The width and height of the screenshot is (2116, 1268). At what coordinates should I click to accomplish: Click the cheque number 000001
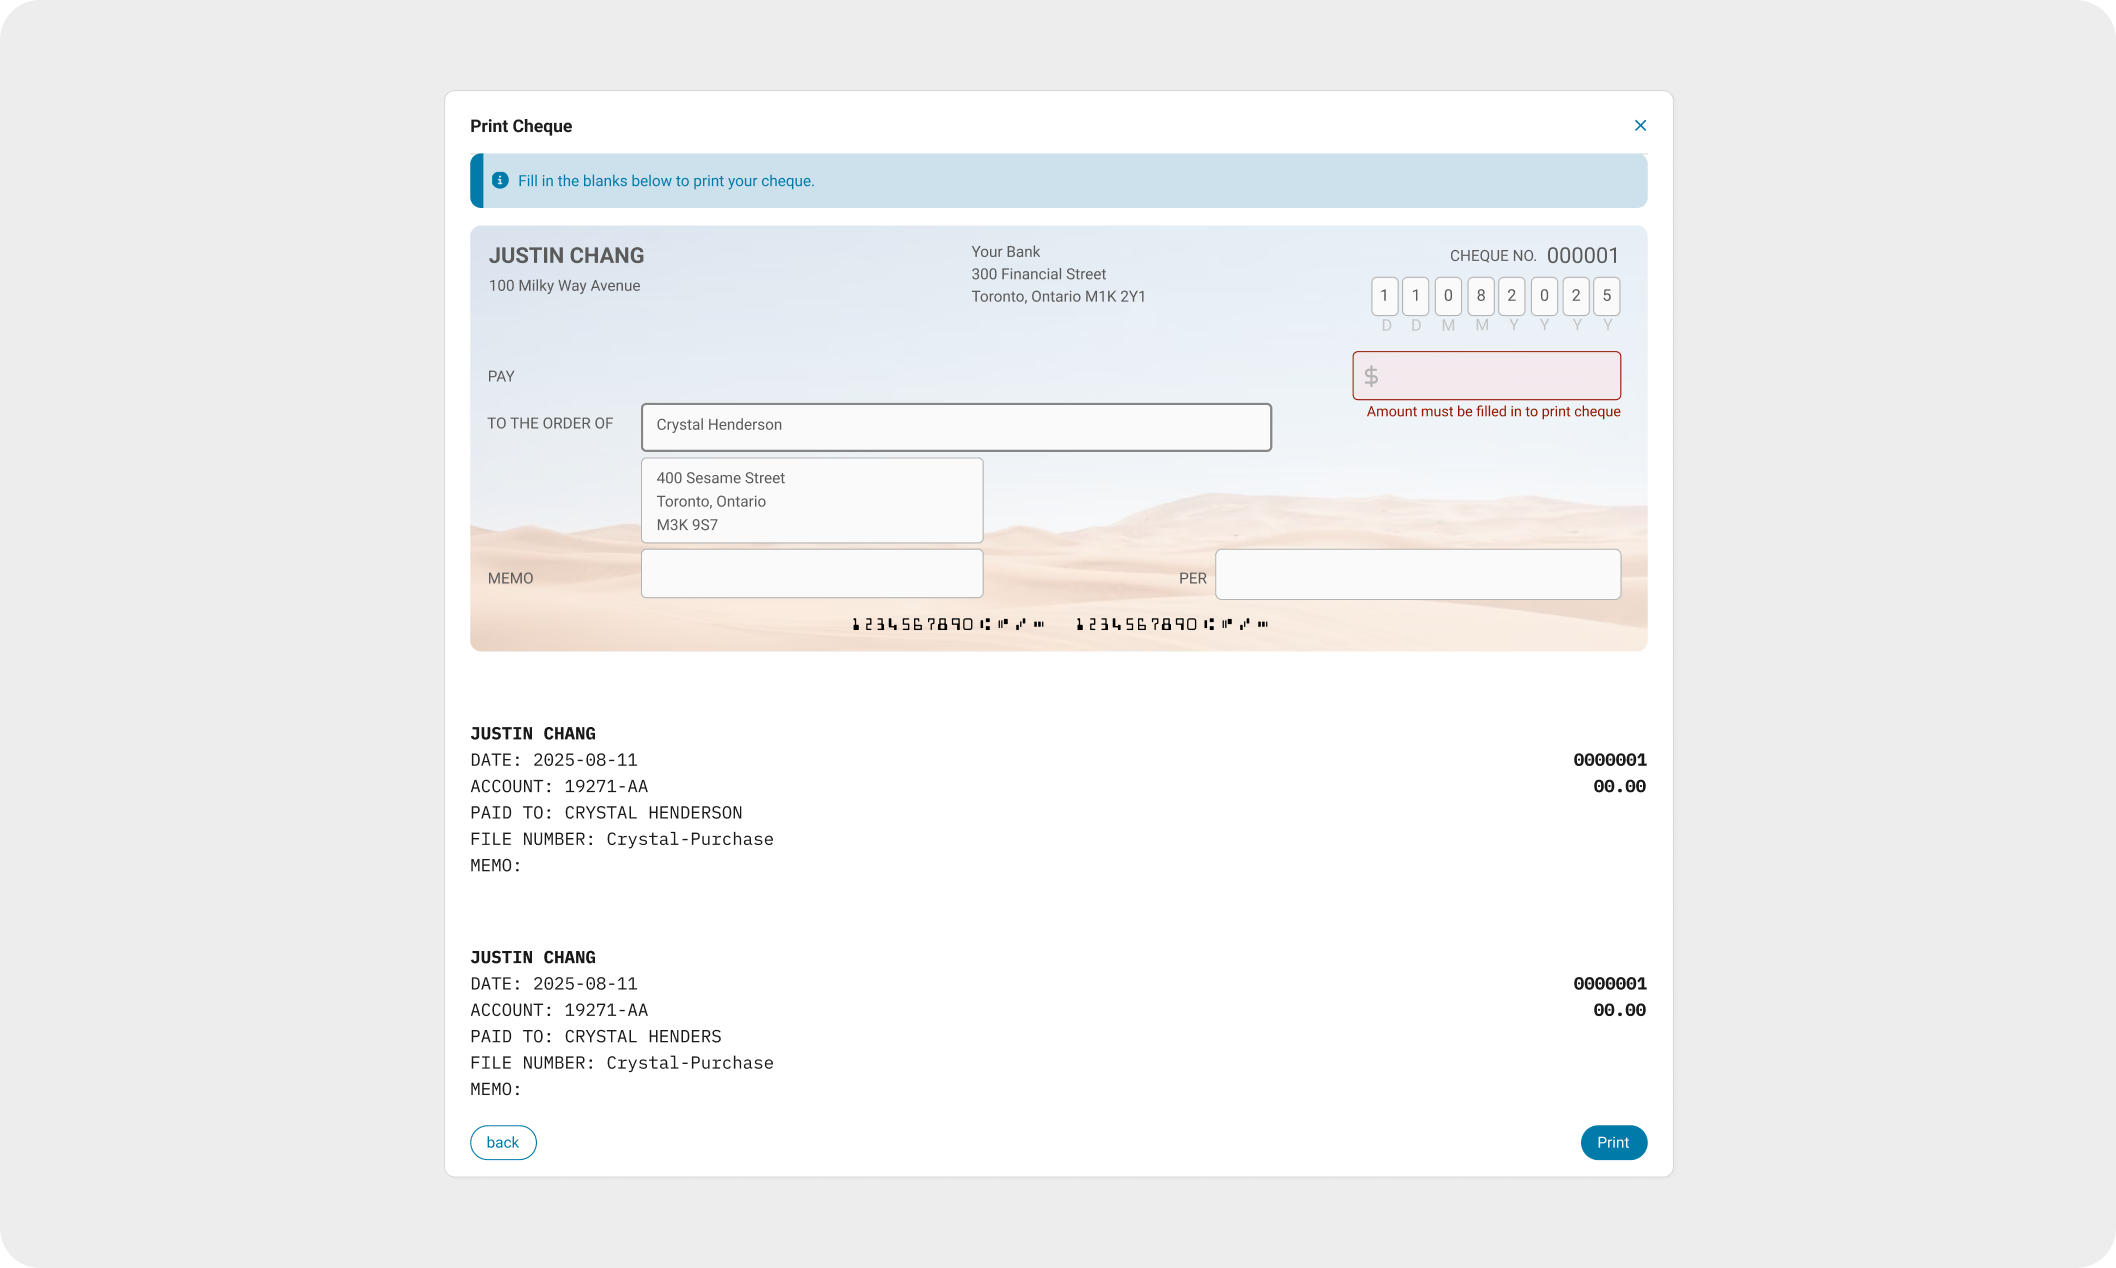click(1582, 256)
